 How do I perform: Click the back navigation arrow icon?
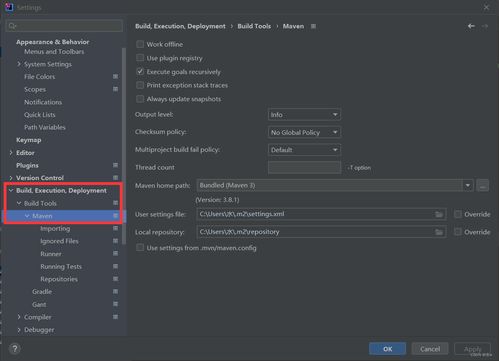tap(471, 26)
